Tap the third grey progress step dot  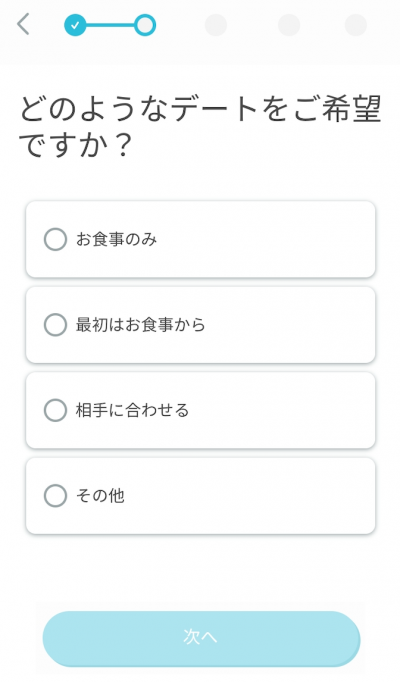pyautogui.click(x=216, y=25)
